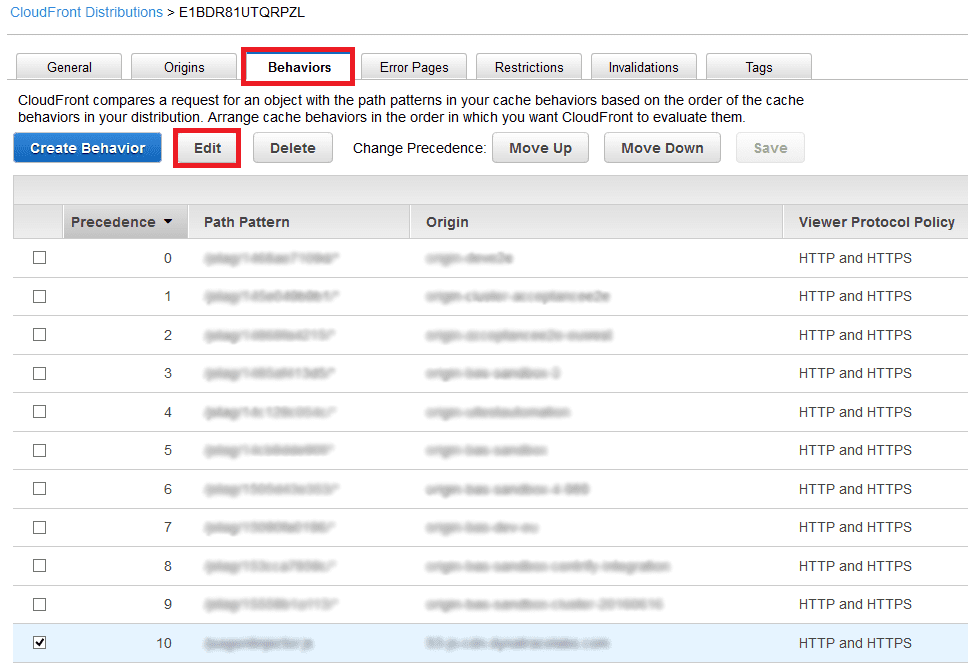Check the box for precedence 8 row

coord(40,566)
